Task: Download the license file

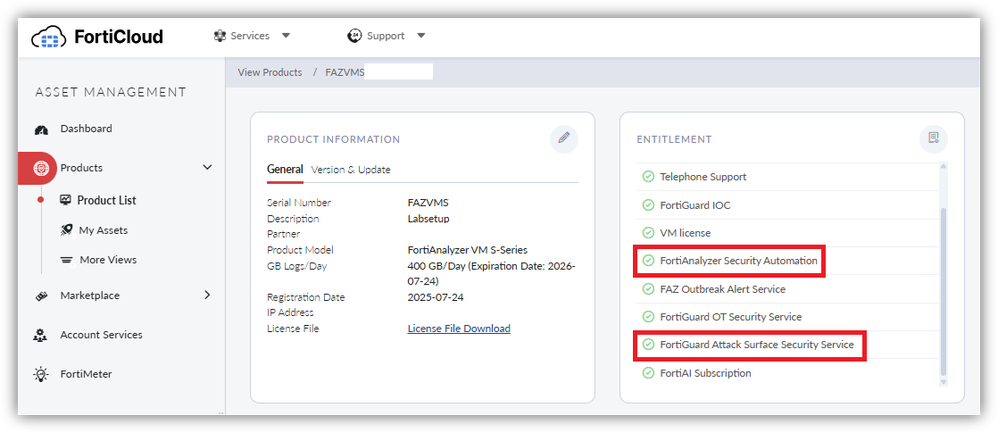Action: pyautogui.click(x=458, y=329)
